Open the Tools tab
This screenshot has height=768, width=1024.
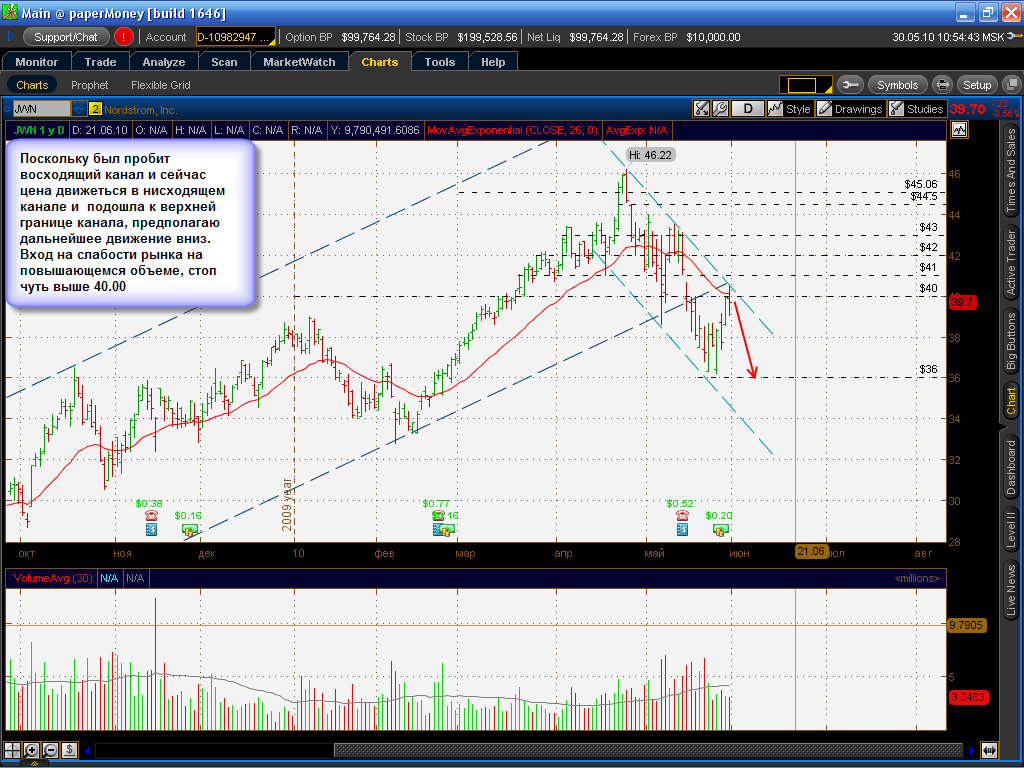[440, 62]
